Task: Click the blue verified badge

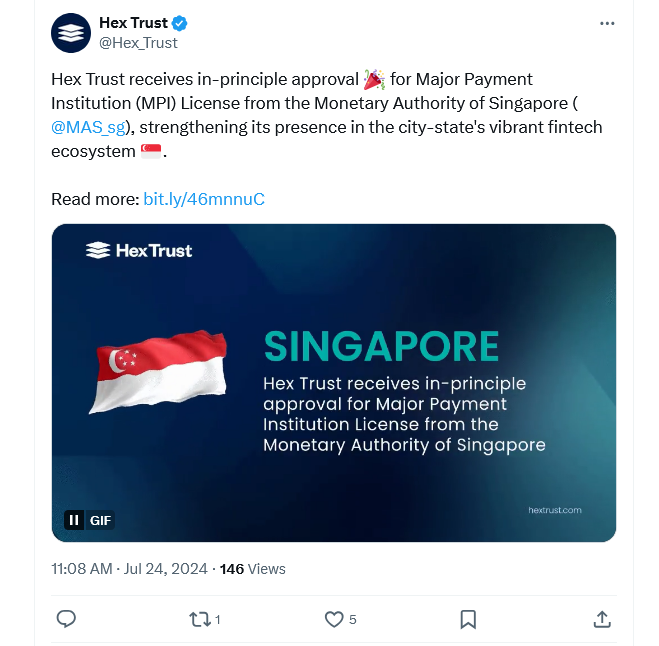Action: [x=180, y=23]
